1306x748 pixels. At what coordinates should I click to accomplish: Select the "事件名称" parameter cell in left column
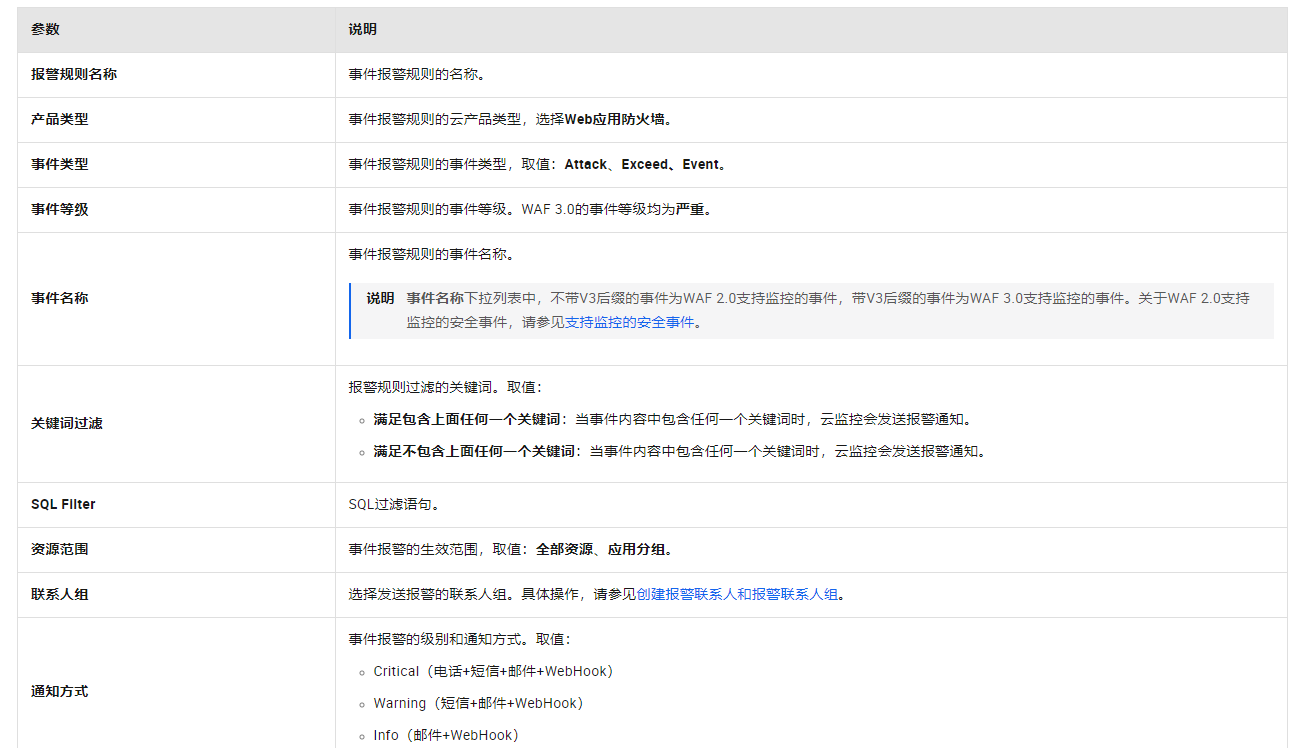176,299
